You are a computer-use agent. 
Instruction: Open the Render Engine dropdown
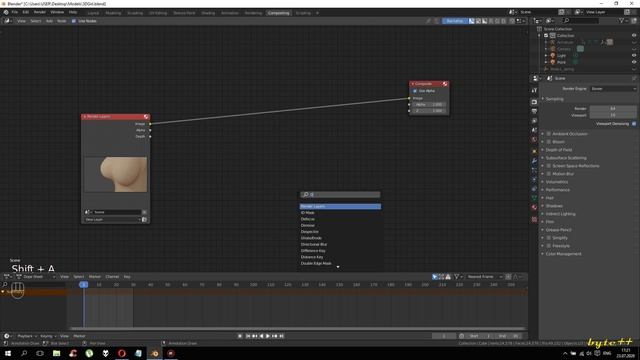point(613,89)
